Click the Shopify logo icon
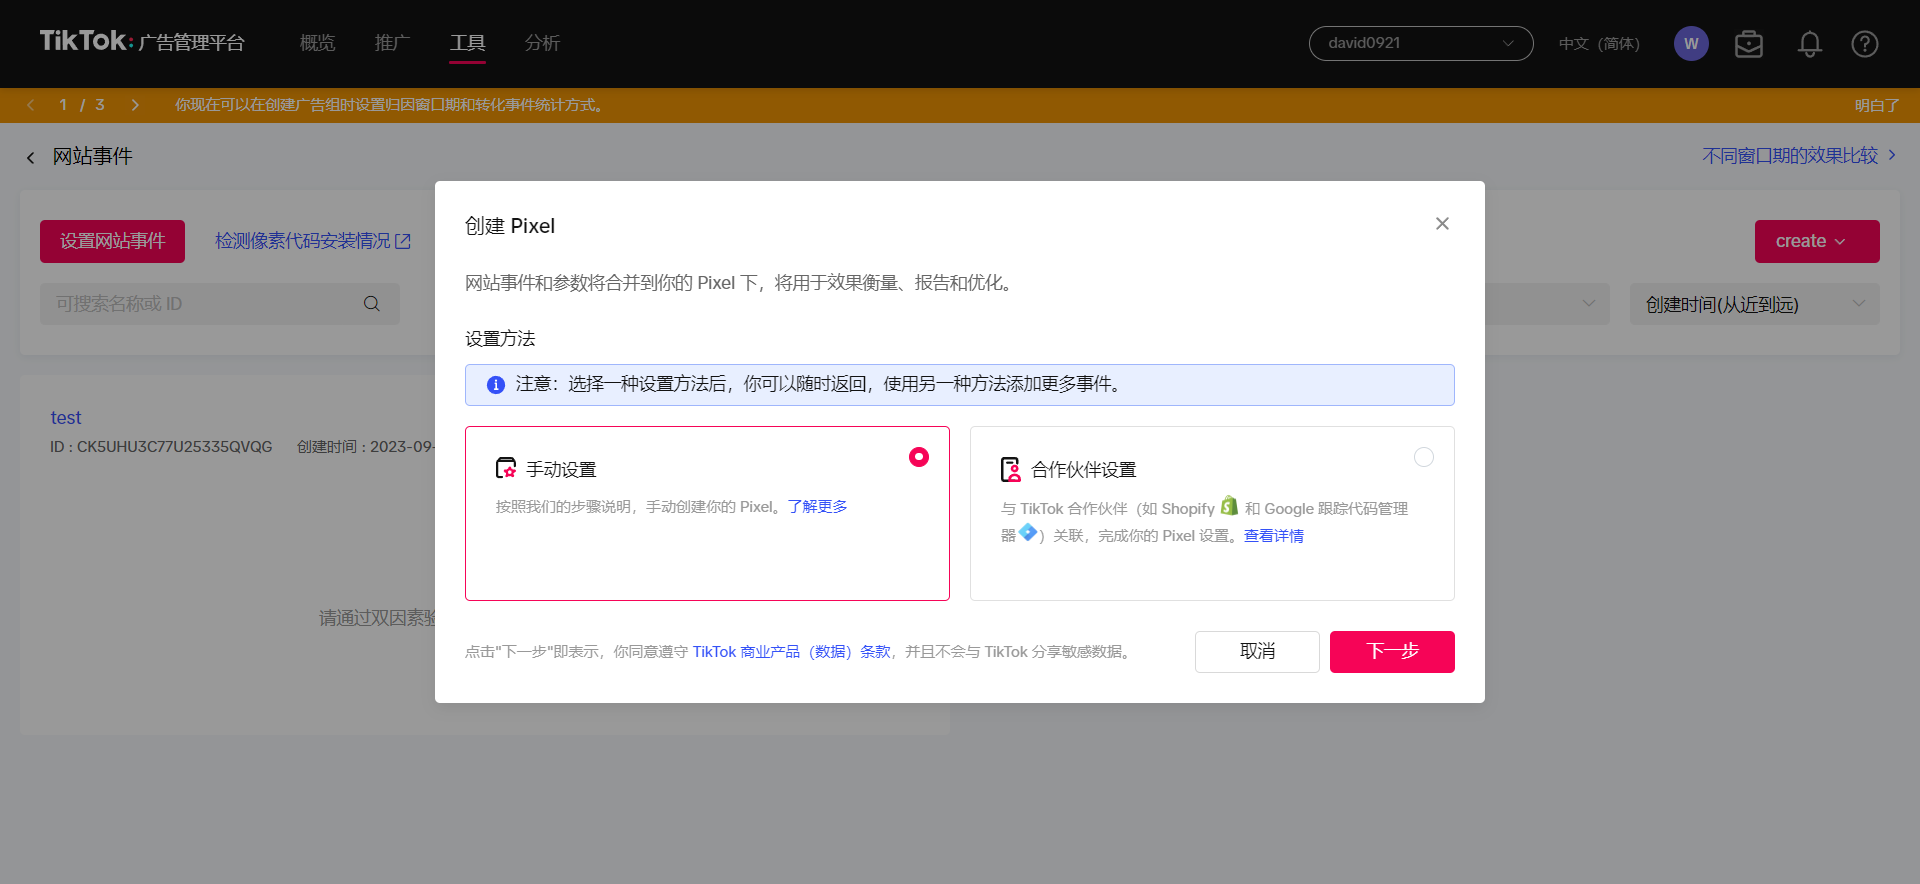 1229,507
